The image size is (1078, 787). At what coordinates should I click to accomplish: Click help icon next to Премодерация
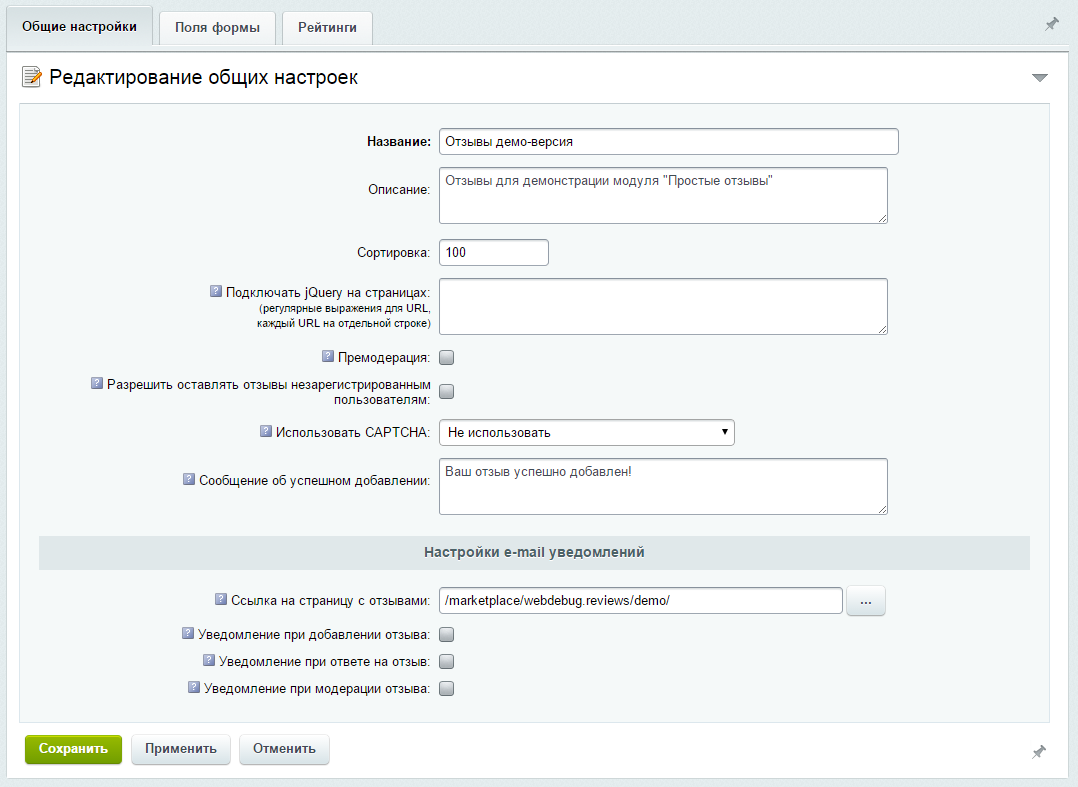point(328,356)
